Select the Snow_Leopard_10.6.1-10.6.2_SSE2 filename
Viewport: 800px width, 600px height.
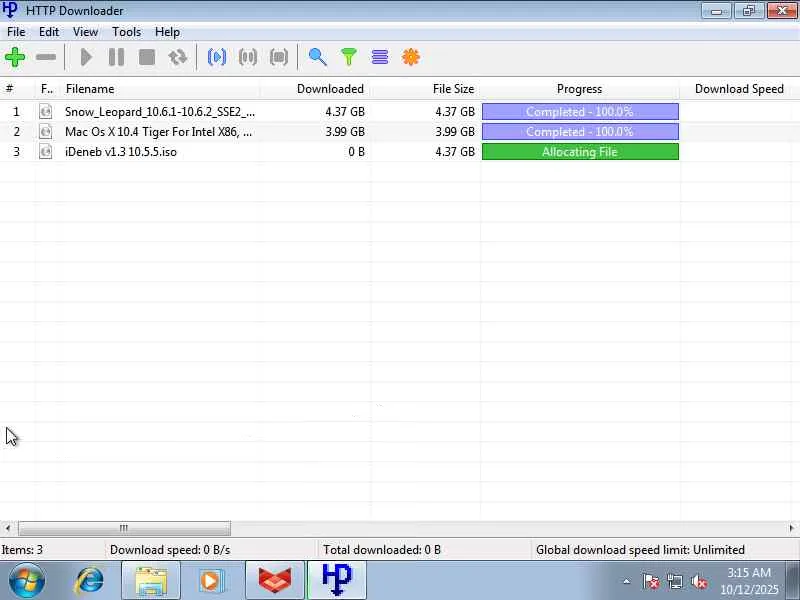160,112
